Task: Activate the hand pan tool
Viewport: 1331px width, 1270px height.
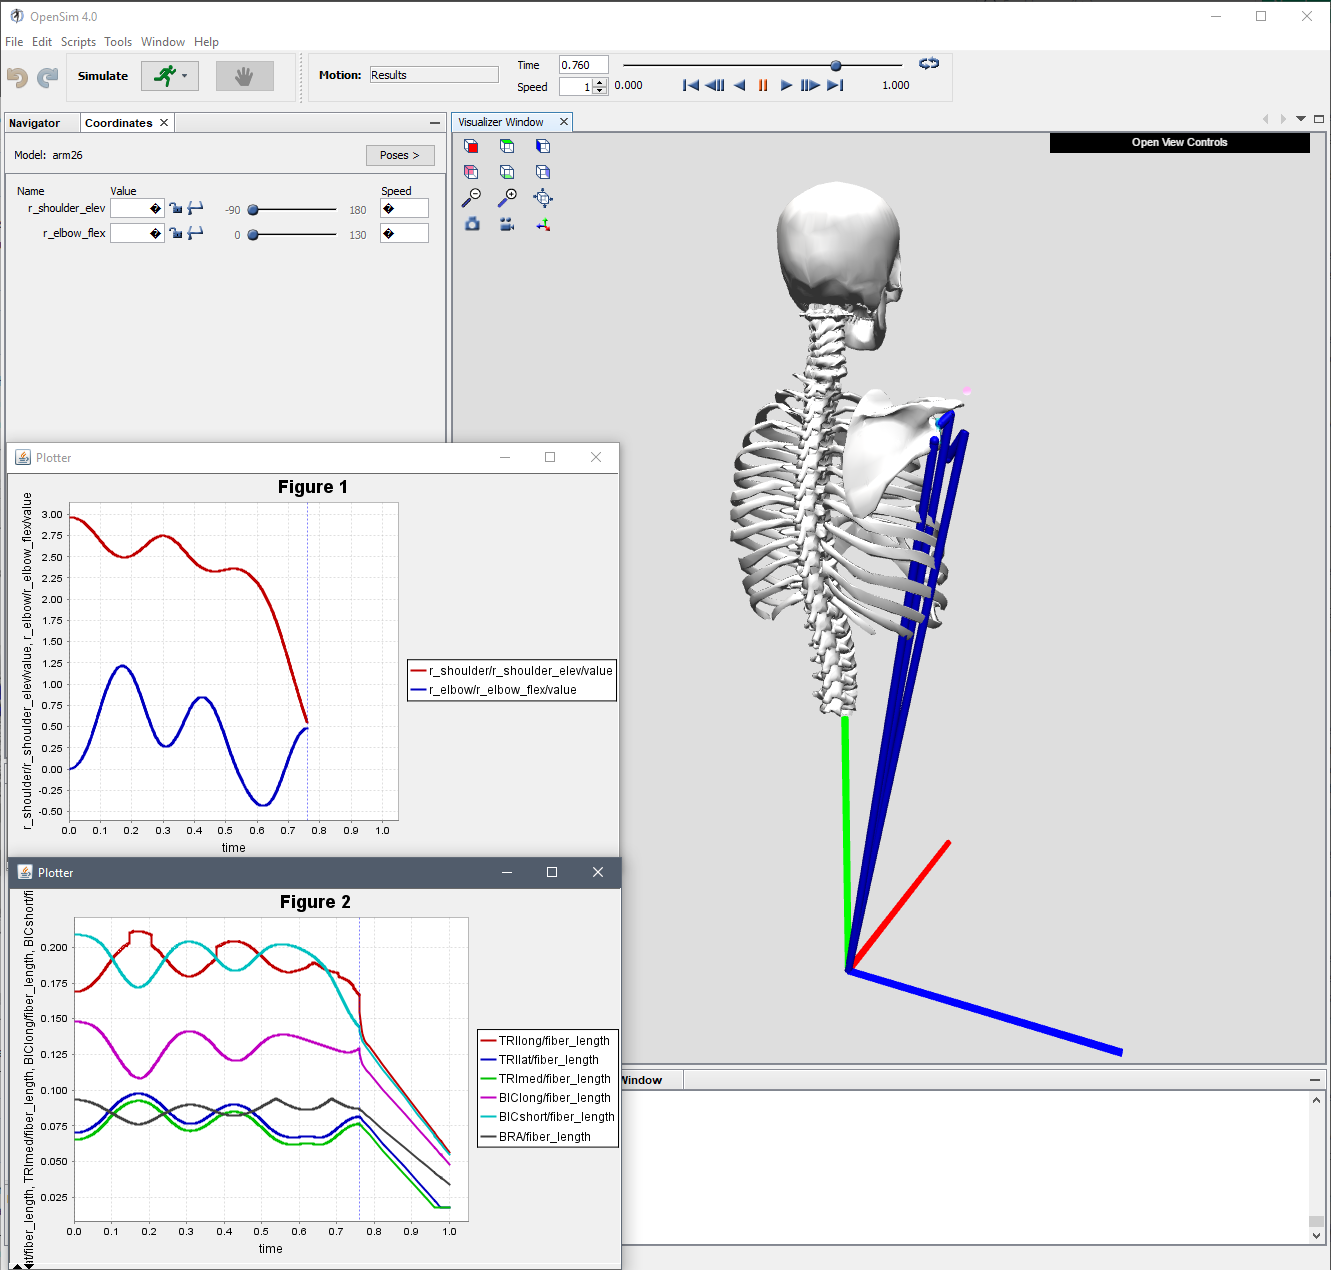Action: pos(245,75)
